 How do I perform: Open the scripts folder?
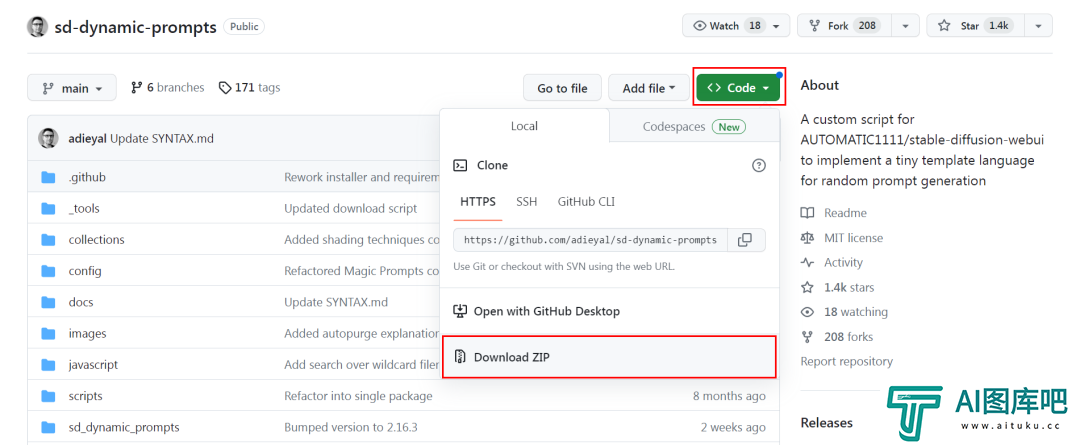tap(85, 396)
